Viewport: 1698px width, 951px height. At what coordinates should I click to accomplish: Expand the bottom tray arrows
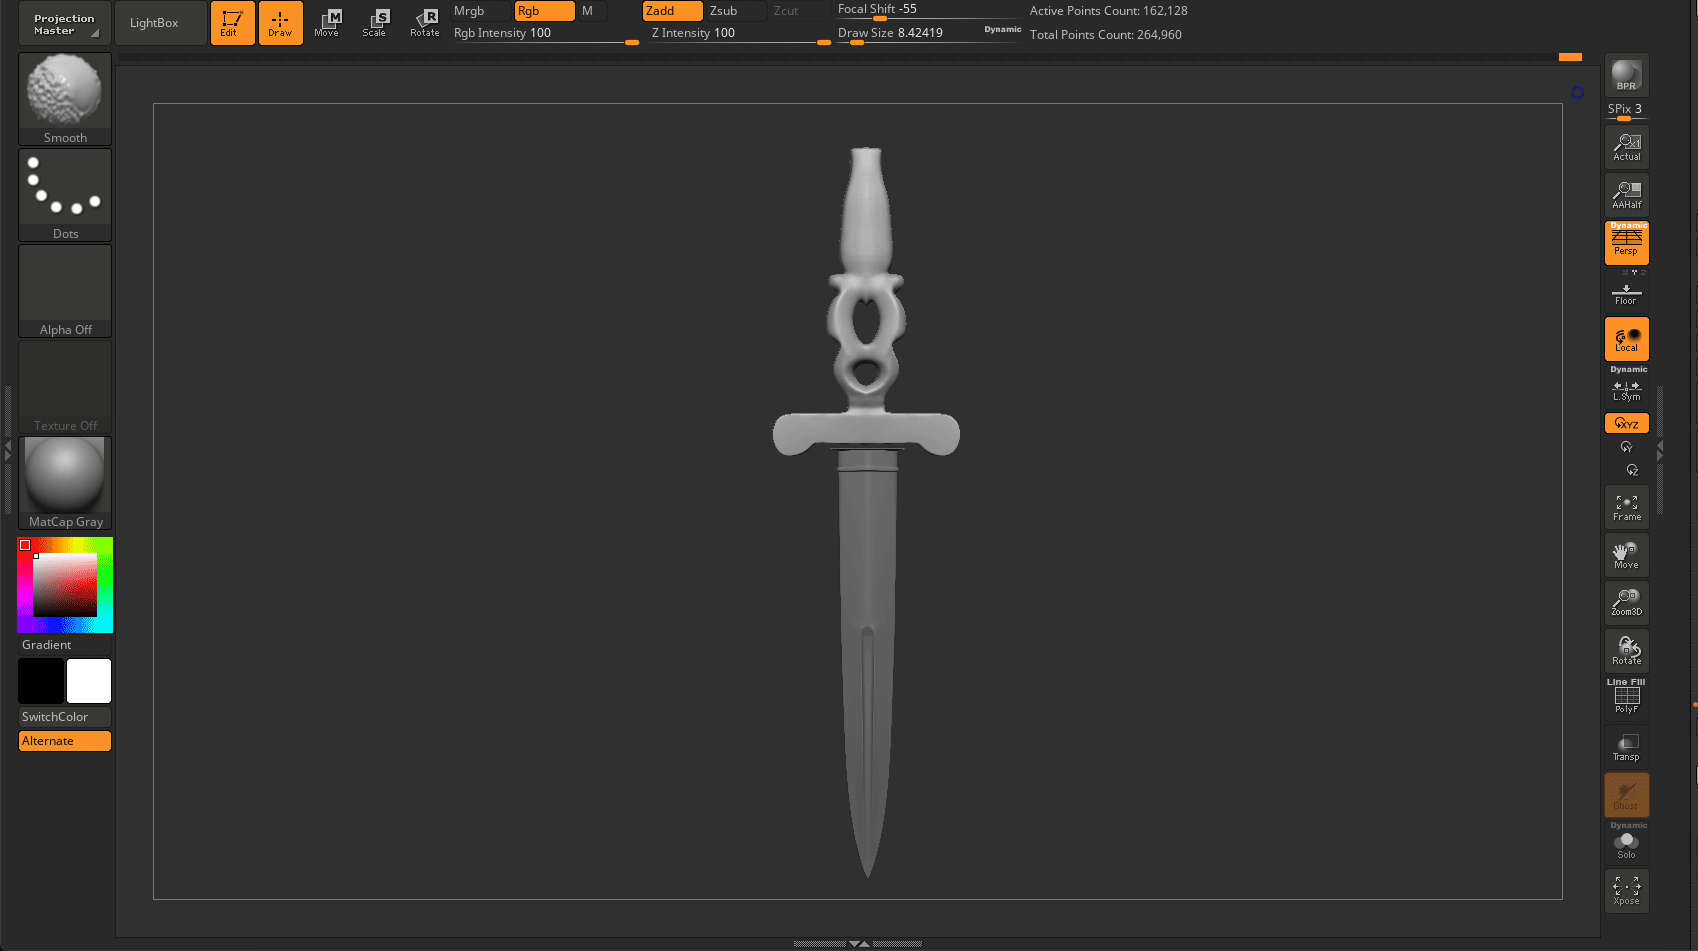pos(858,944)
